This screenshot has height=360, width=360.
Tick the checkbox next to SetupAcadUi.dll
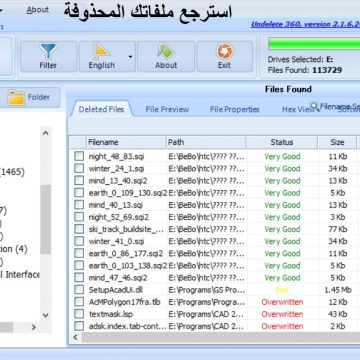[x=79, y=290]
